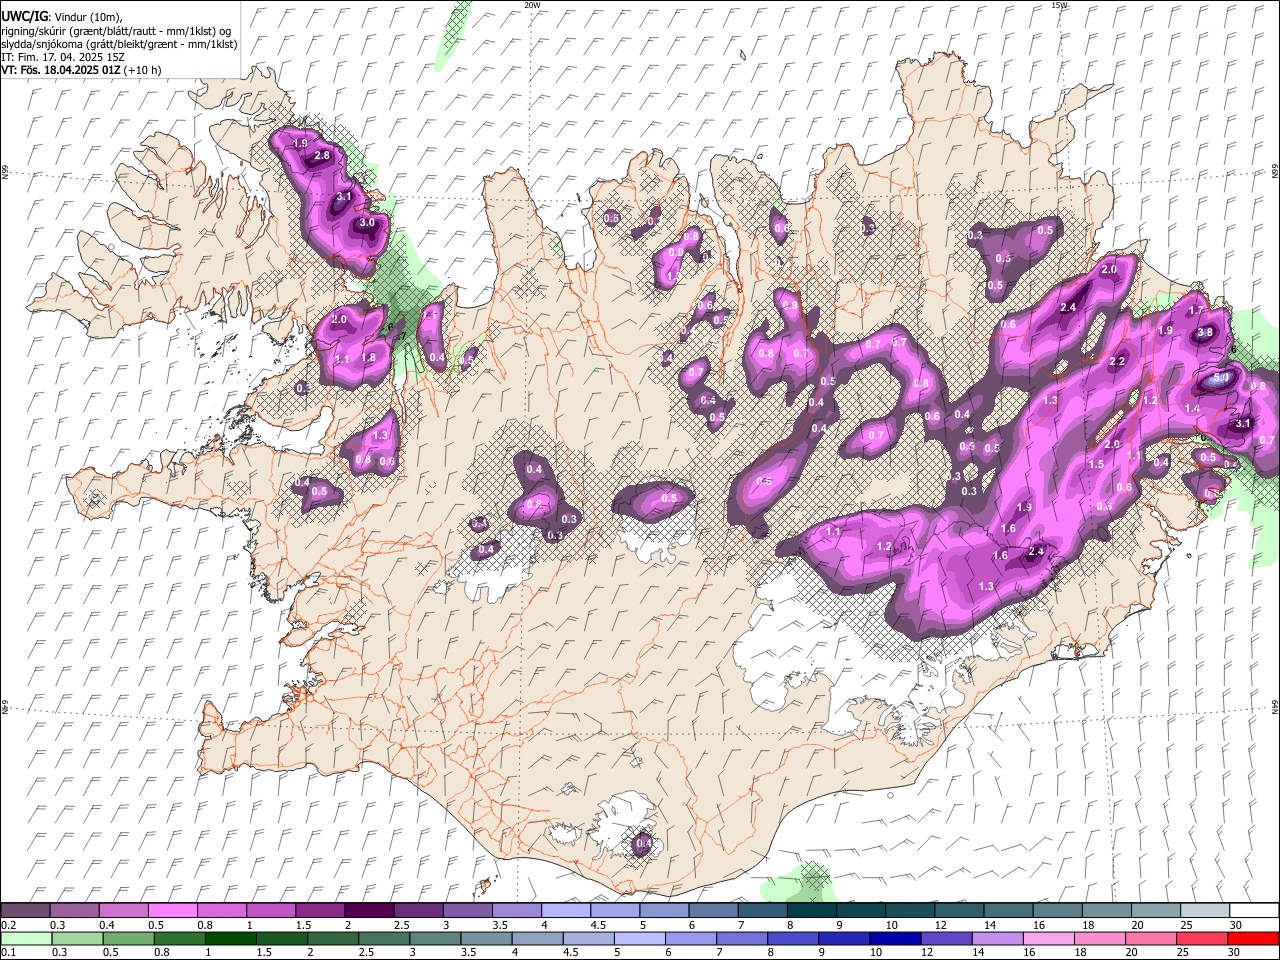Pick the light purple 14–16 swatch in lower legend

click(996, 938)
